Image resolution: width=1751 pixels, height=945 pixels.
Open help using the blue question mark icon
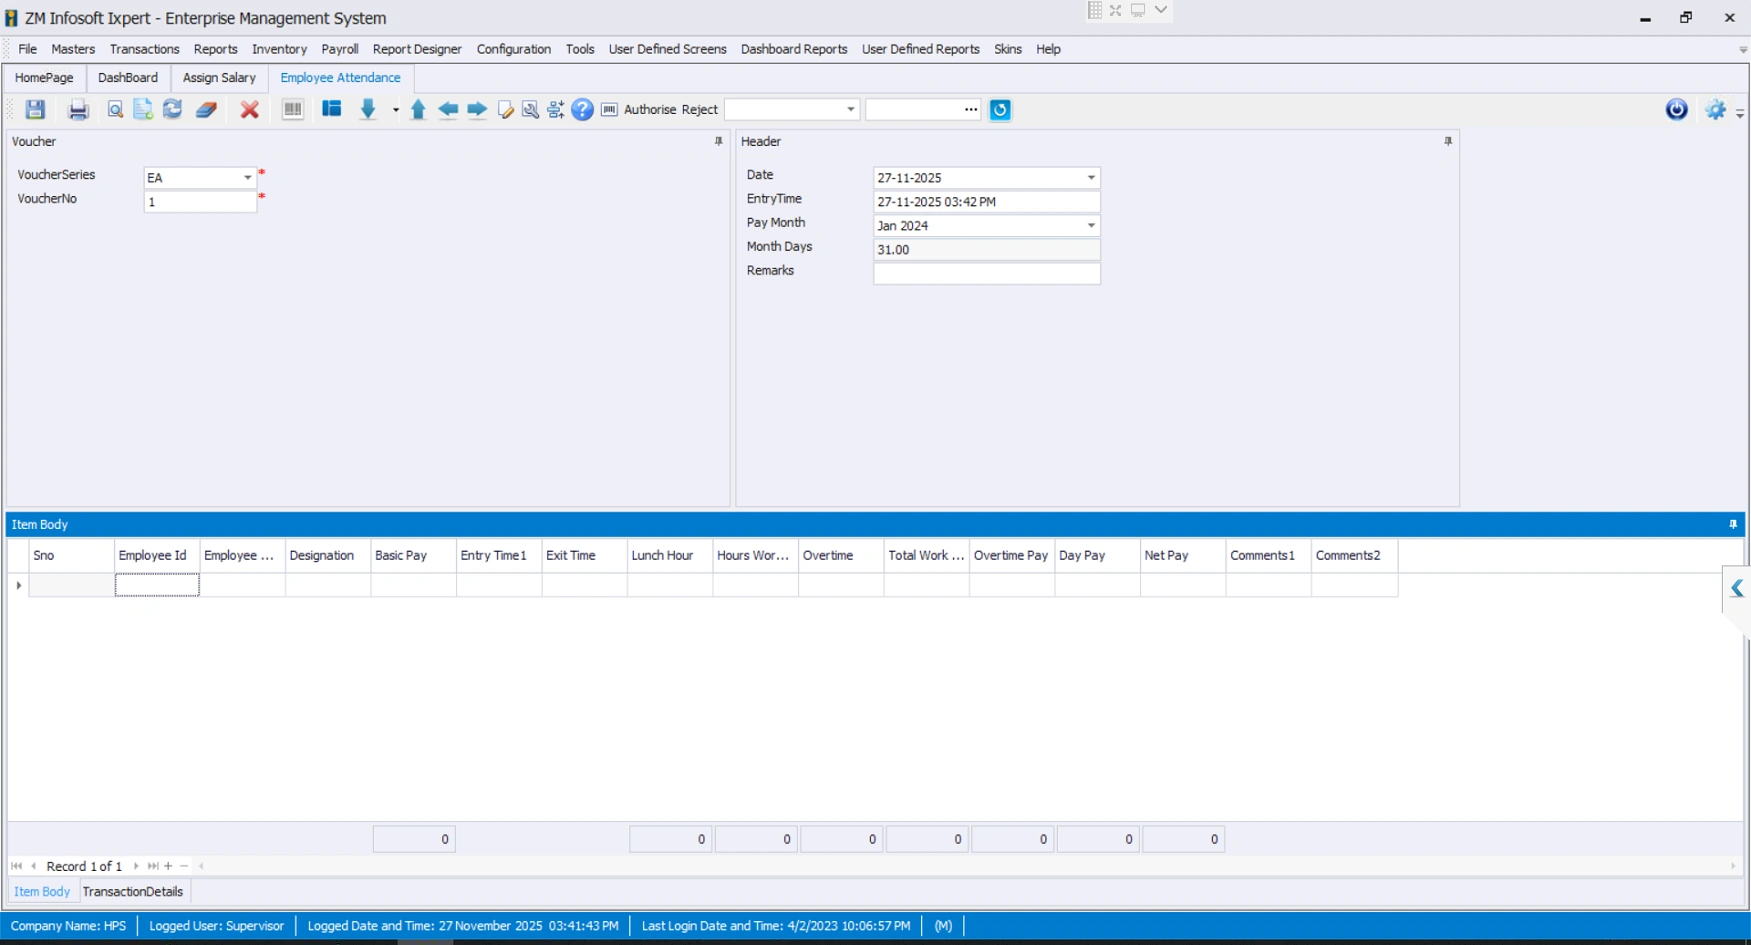click(x=583, y=110)
